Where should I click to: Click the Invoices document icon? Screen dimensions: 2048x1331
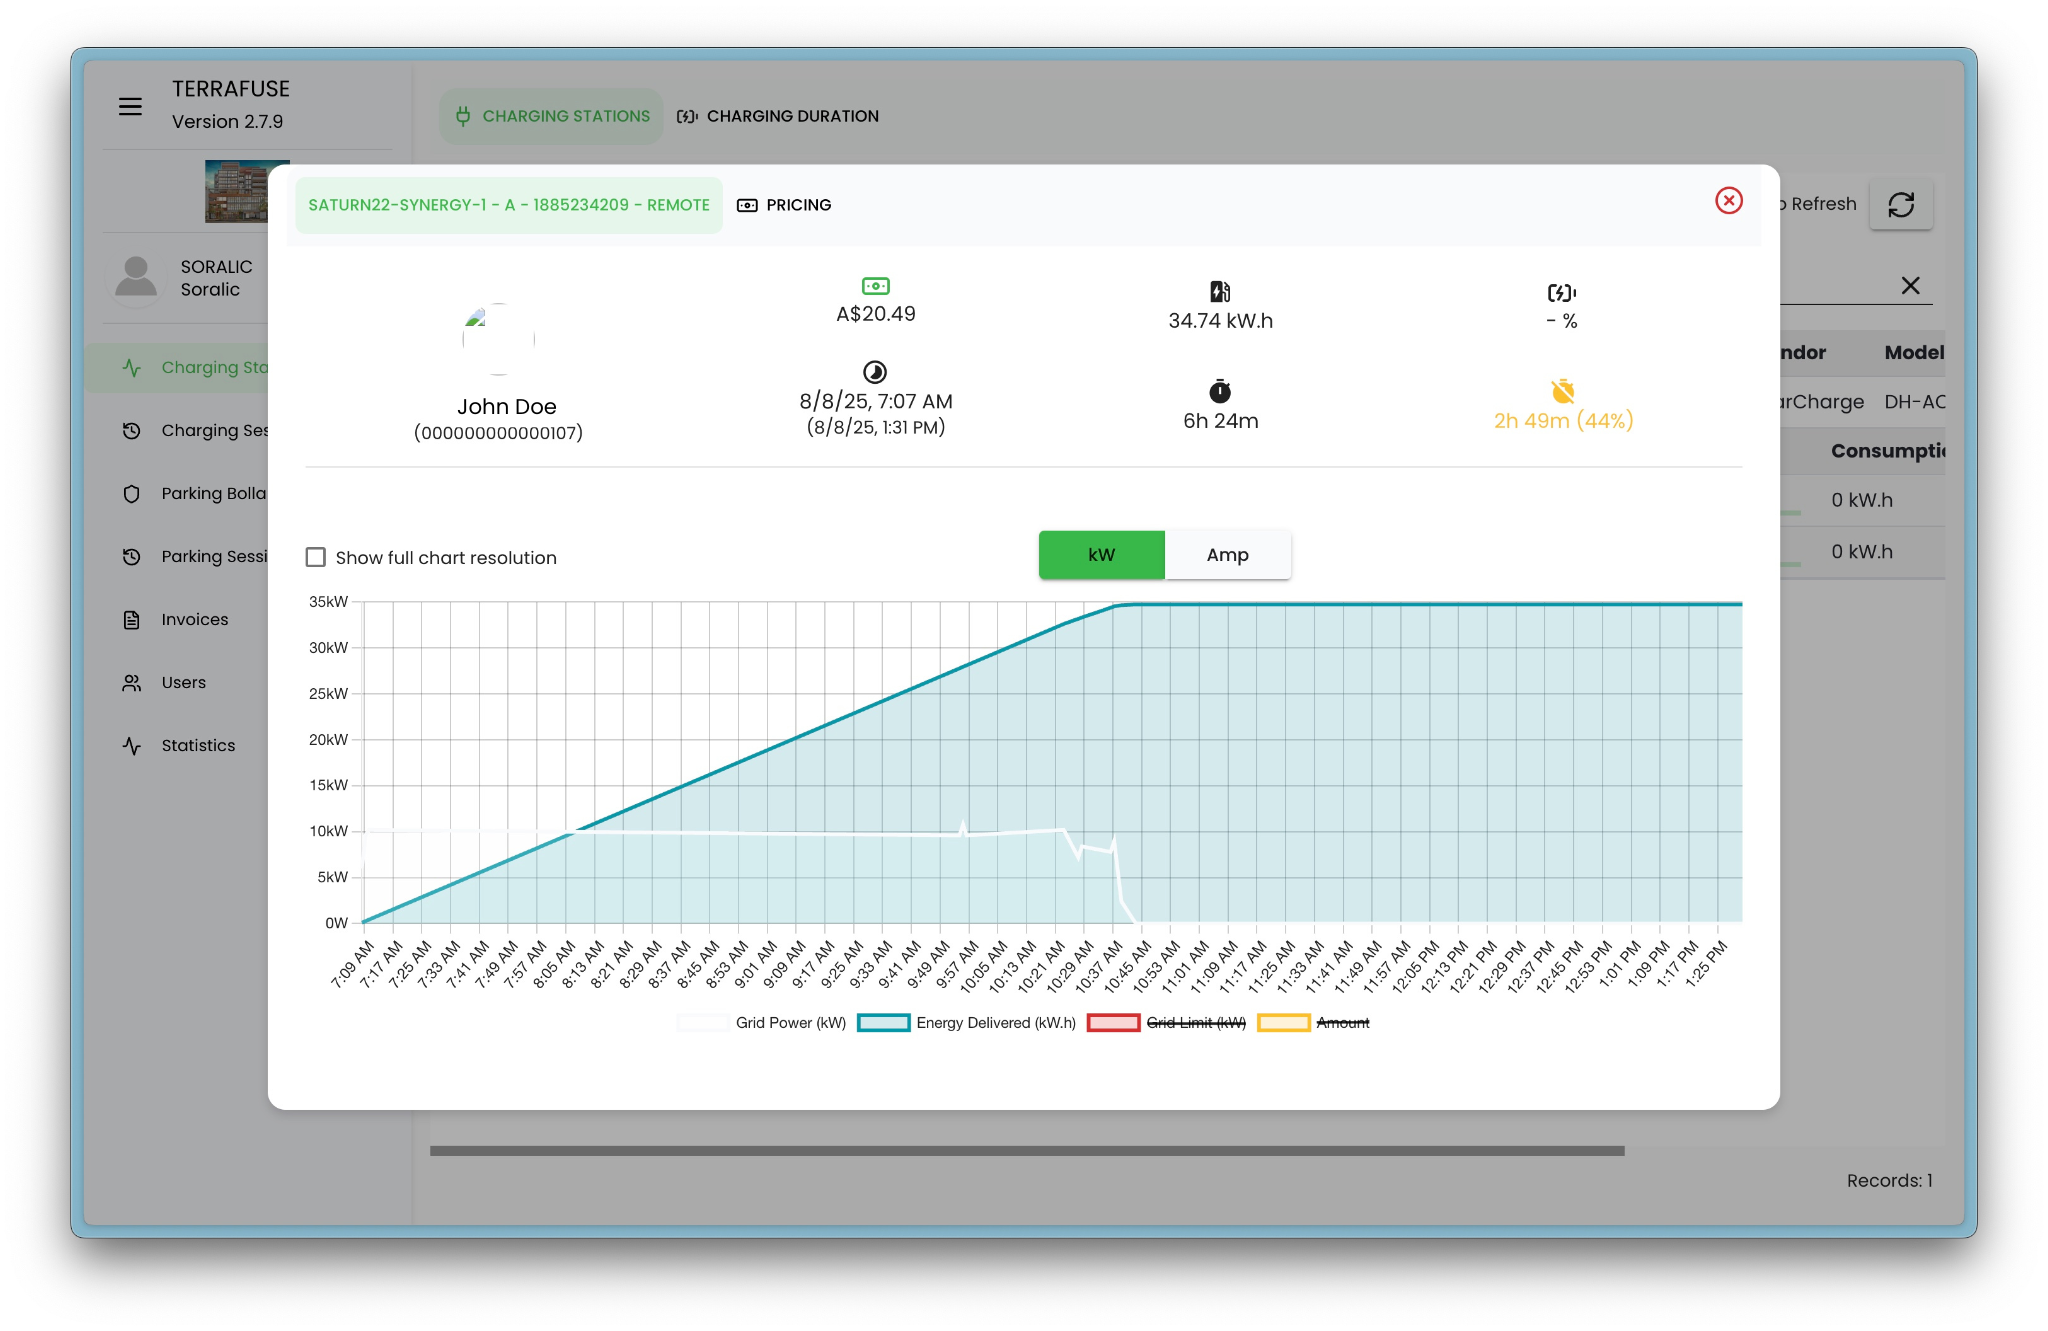(132, 620)
